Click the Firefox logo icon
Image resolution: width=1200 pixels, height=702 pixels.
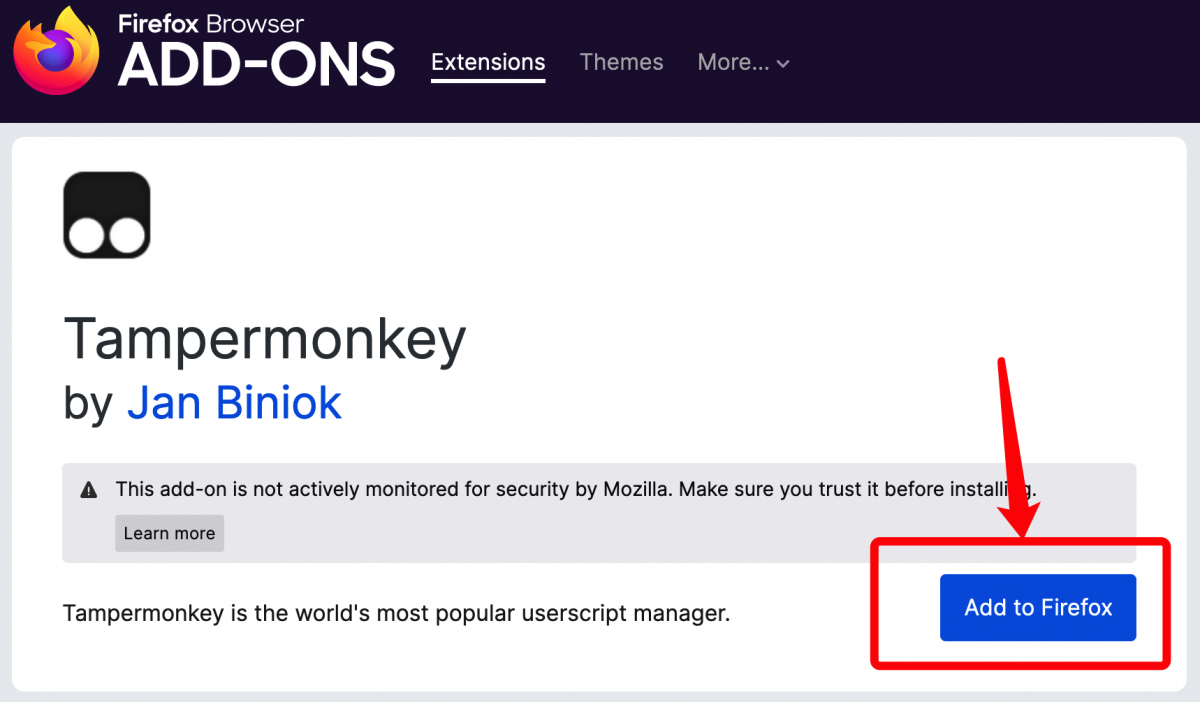point(56,53)
